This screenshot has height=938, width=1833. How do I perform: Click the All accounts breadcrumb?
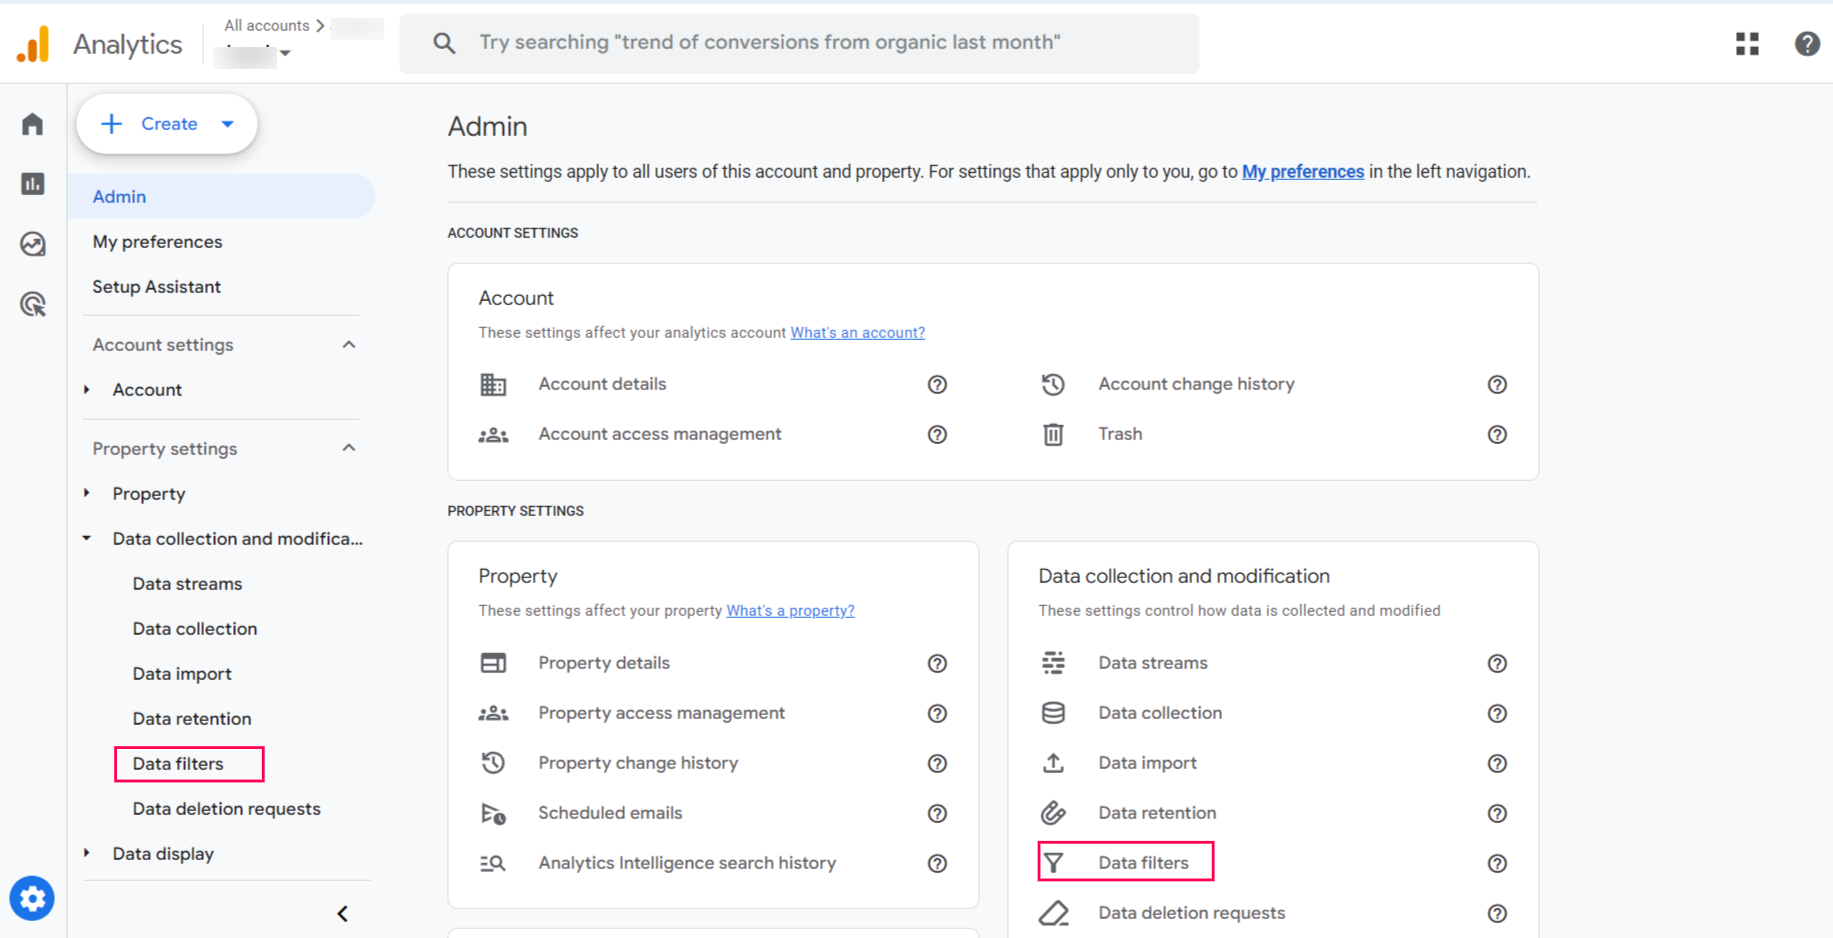point(266,25)
